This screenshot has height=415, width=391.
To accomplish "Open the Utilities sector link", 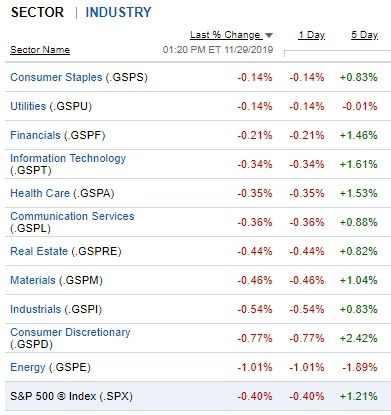I will pos(28,106).
